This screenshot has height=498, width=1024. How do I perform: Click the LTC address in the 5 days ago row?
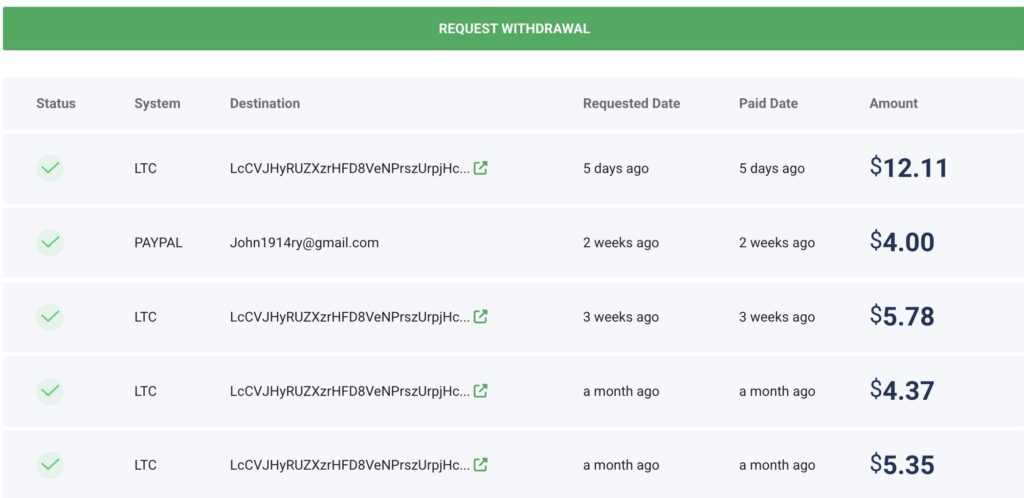(x=349, y=168)
